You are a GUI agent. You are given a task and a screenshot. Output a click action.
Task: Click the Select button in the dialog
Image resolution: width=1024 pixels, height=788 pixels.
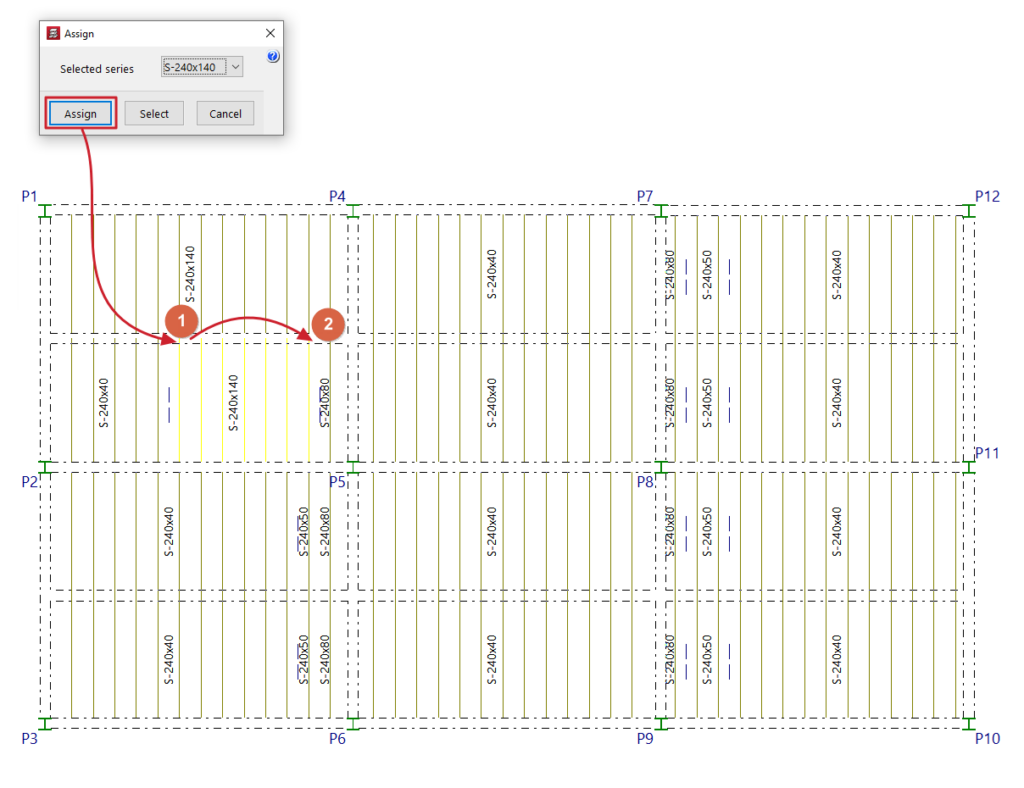(154, 114)
